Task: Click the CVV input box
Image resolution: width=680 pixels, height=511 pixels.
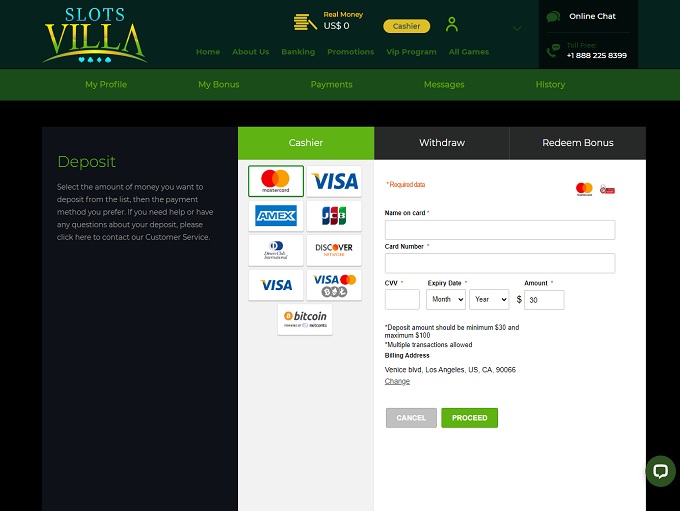Action: [x=402, y=299]
